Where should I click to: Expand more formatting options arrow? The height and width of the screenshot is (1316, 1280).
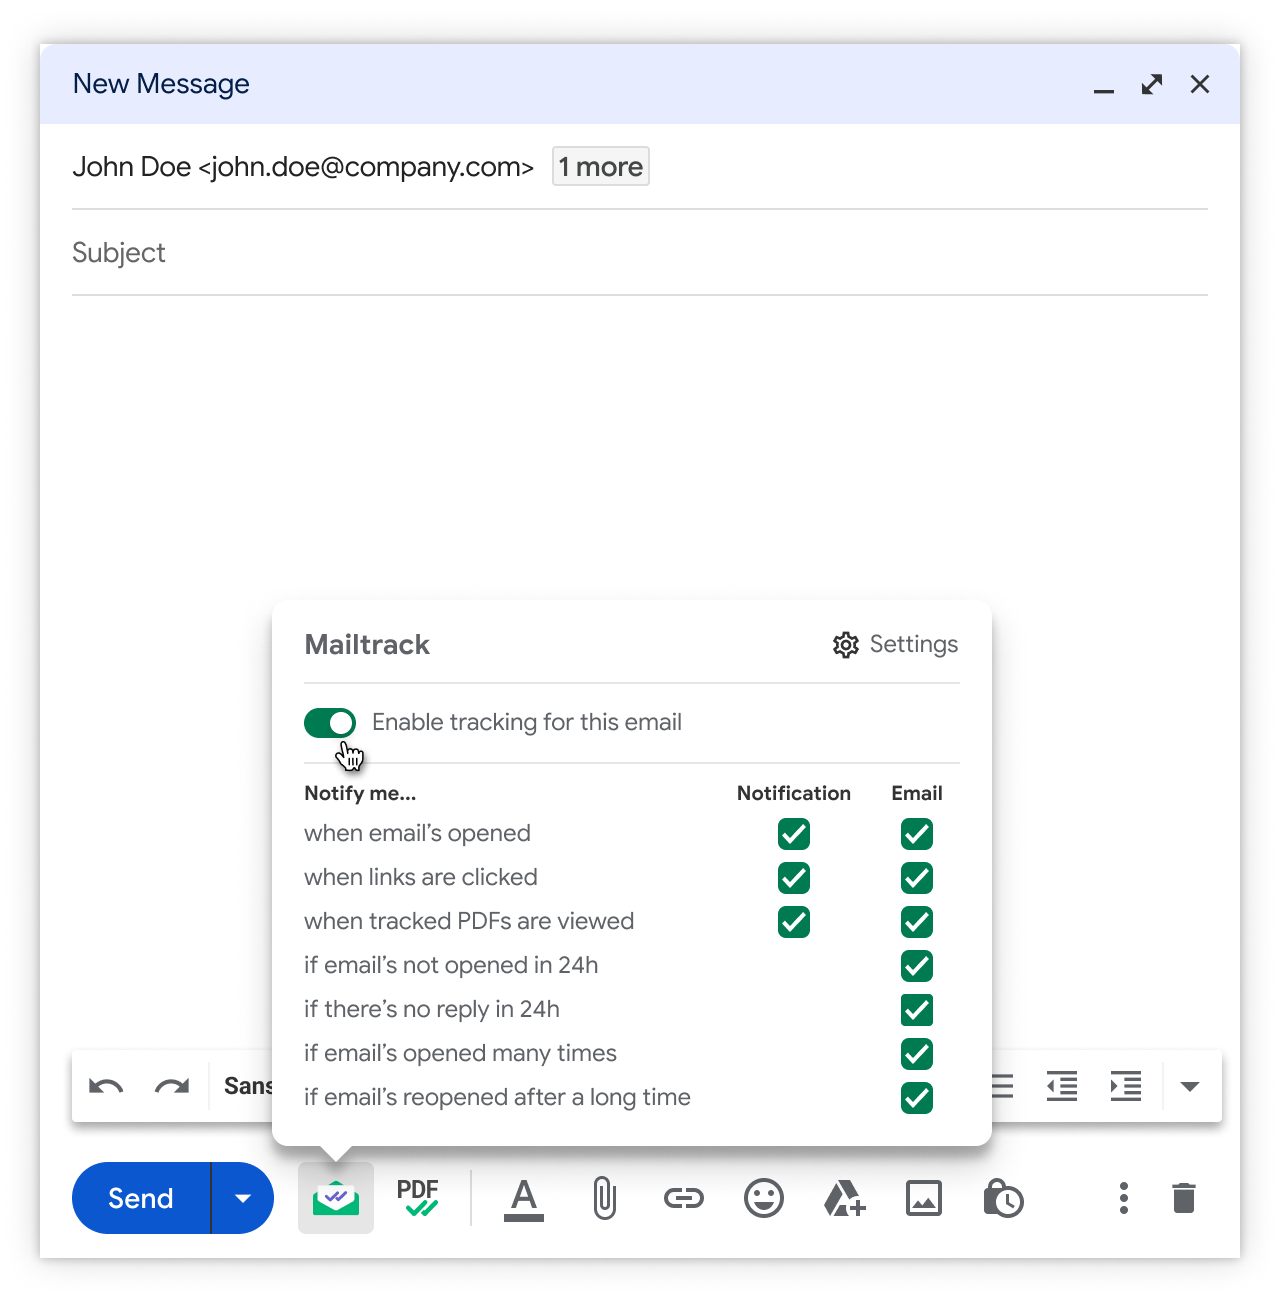[x=1190, y=1087]
